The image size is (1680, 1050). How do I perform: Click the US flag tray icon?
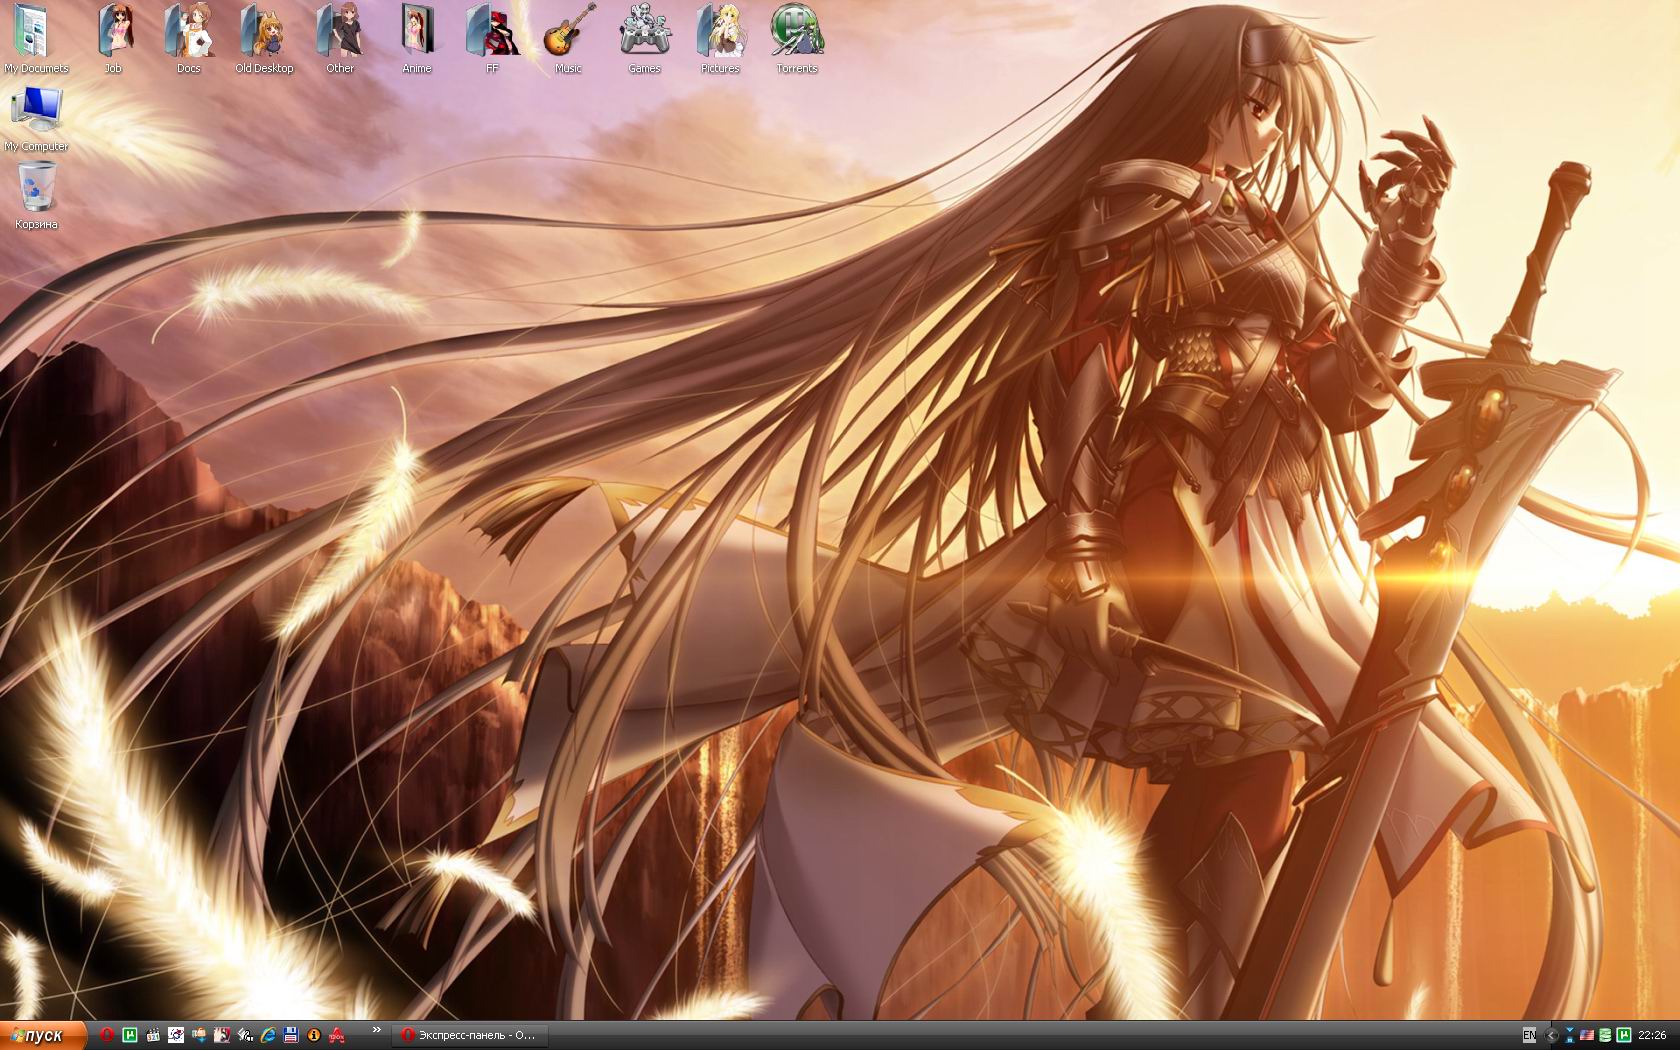[1587, 1035]
